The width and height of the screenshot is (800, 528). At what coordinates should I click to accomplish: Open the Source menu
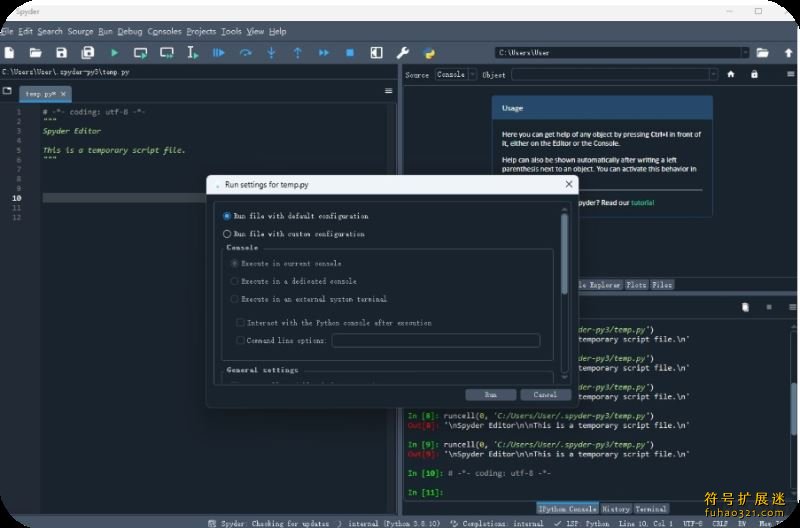tap(81, 32)
